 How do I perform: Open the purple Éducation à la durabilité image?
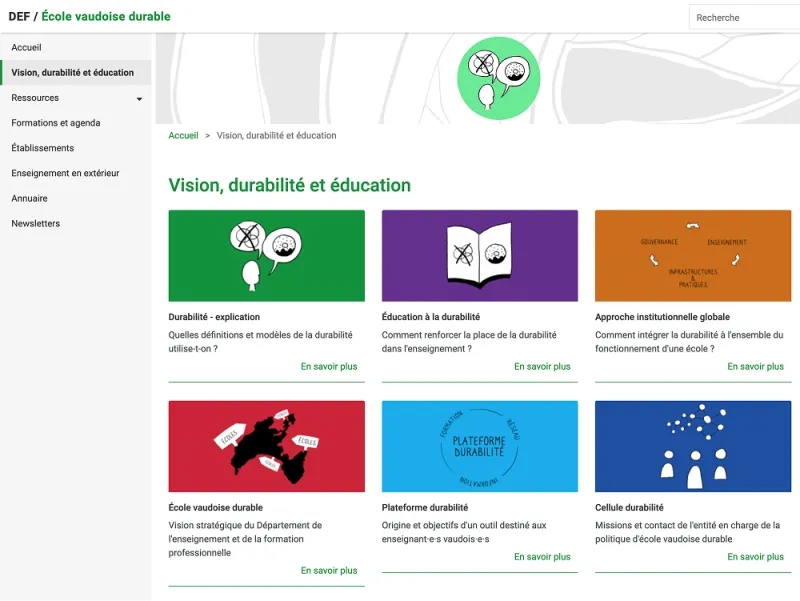[480, 256]
